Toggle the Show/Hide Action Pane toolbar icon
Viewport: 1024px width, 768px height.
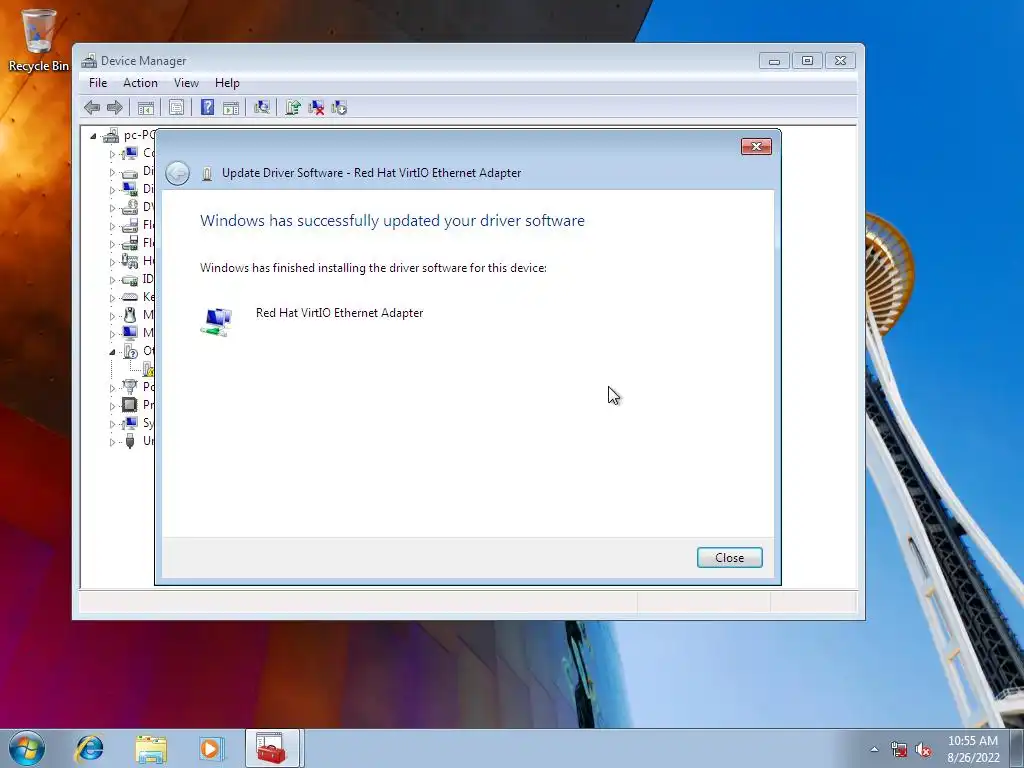[231, 108]
